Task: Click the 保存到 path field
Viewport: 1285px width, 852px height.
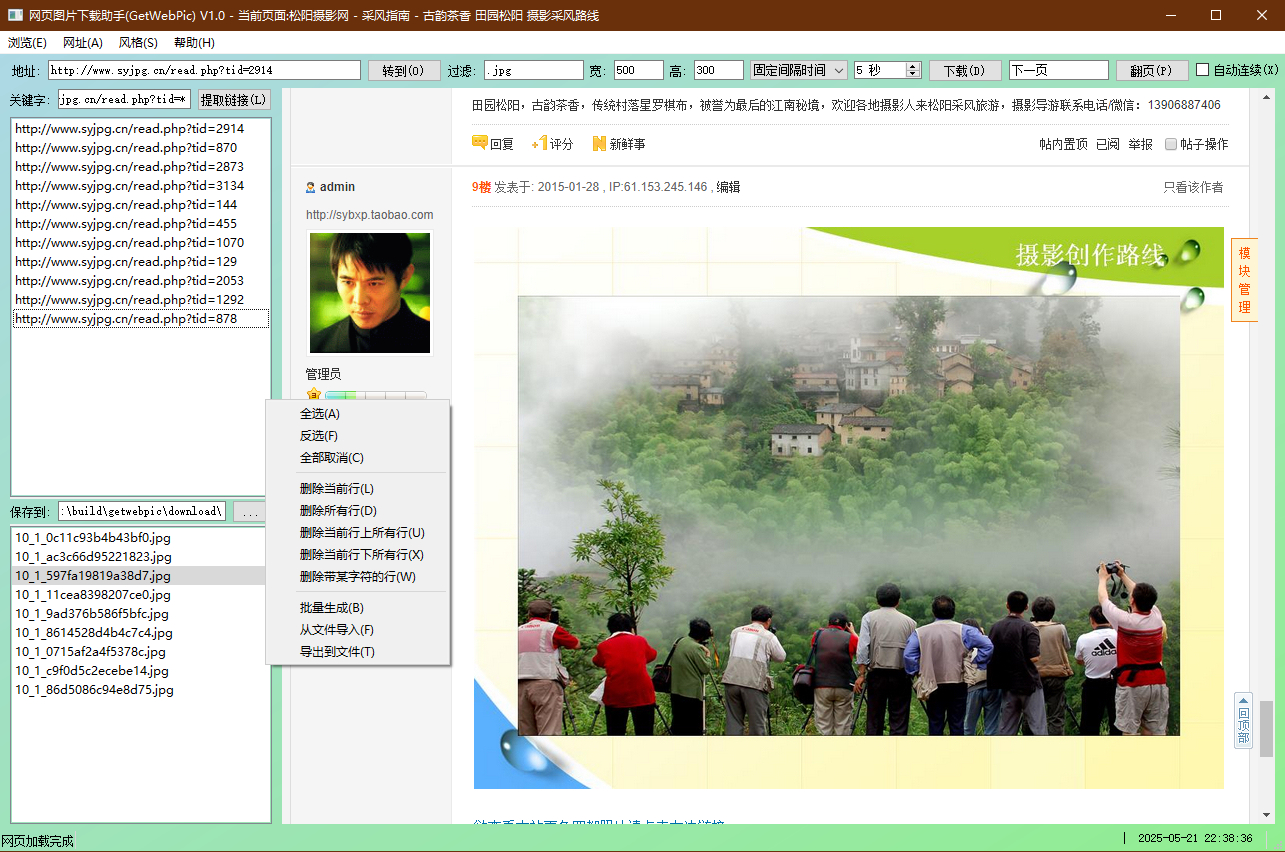Action: pyautogui.click(x=142, y=511)
